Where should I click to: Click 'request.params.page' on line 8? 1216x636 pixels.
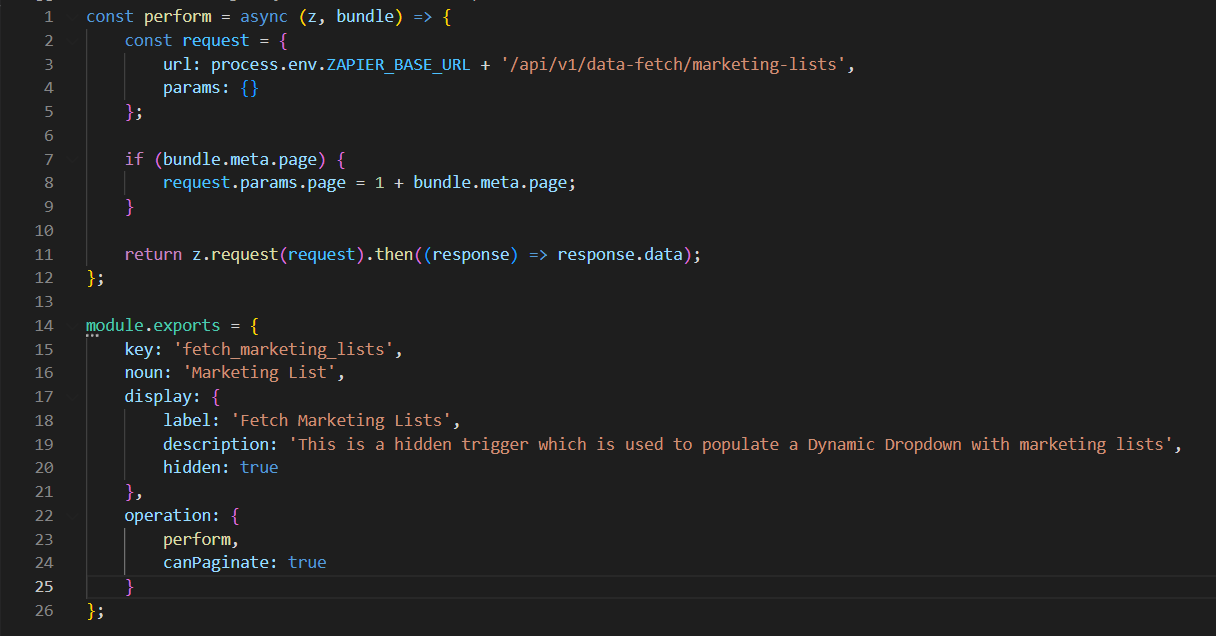click(254, 183)
